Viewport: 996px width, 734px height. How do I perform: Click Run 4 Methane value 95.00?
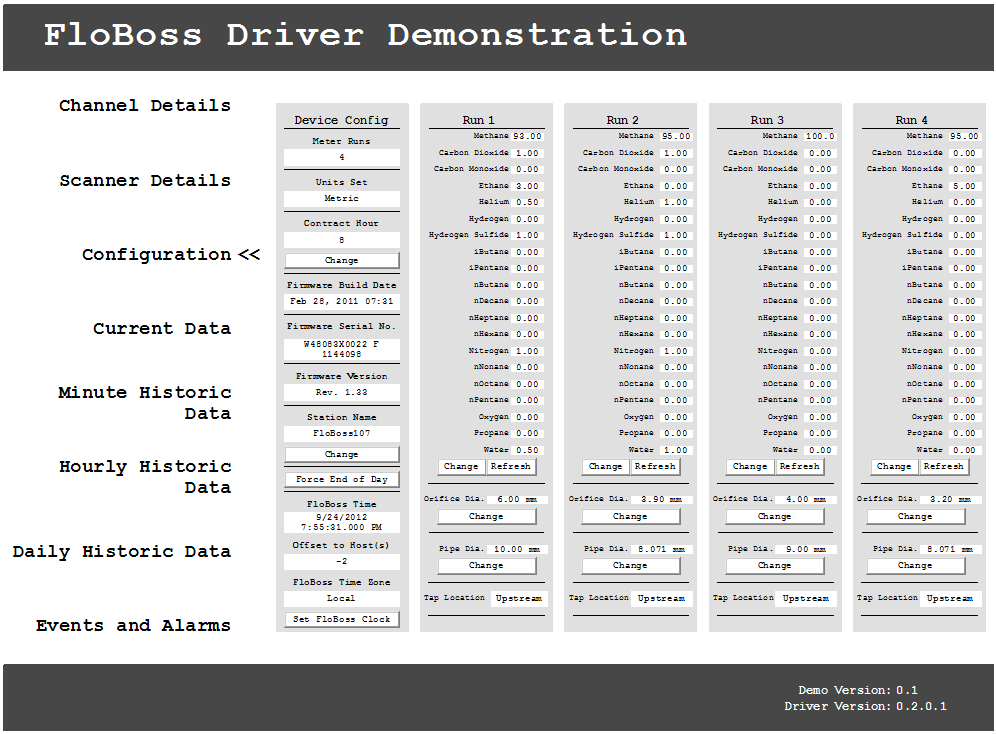[x=964, y=137]
